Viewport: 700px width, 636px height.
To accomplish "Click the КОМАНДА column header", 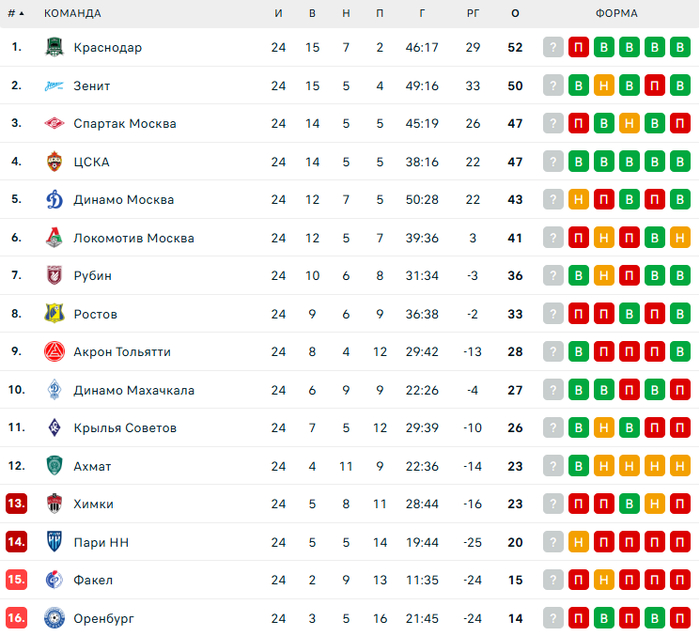I will pos(72,14).
